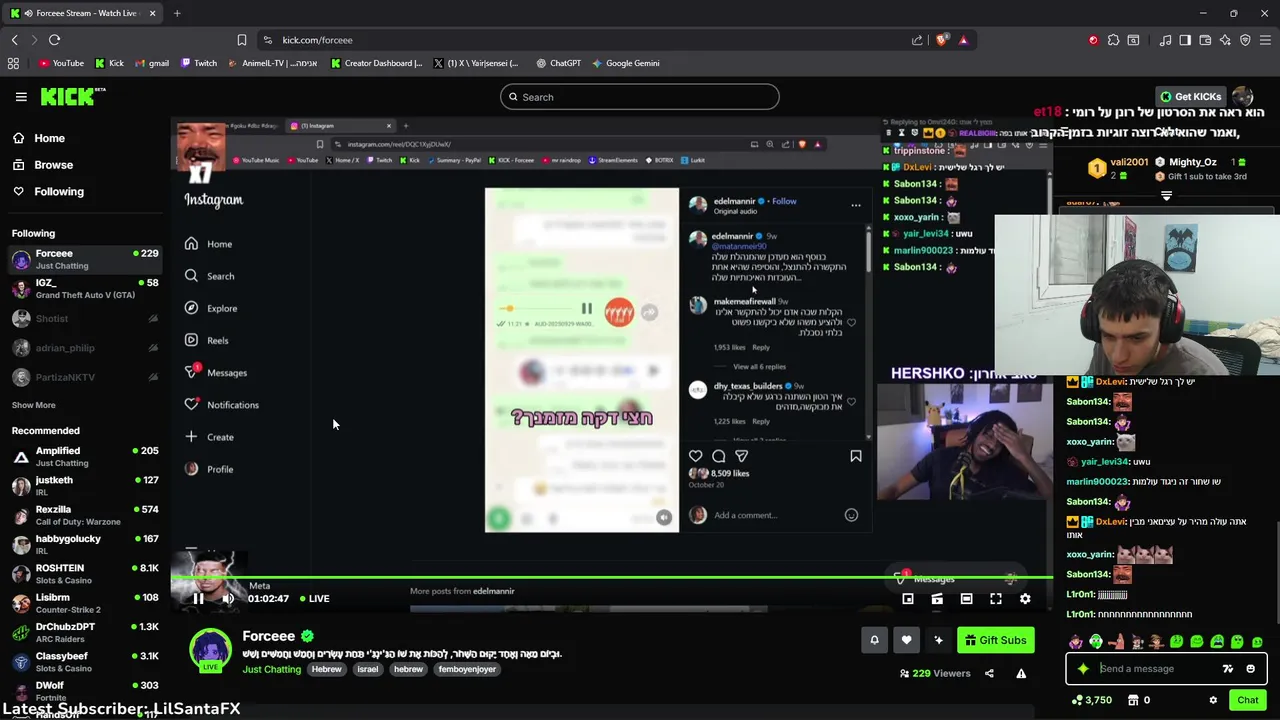This screenshot has width=1280, height=720.
Task: Mute the stream volume speaker icon
Action: coord(228,599)
